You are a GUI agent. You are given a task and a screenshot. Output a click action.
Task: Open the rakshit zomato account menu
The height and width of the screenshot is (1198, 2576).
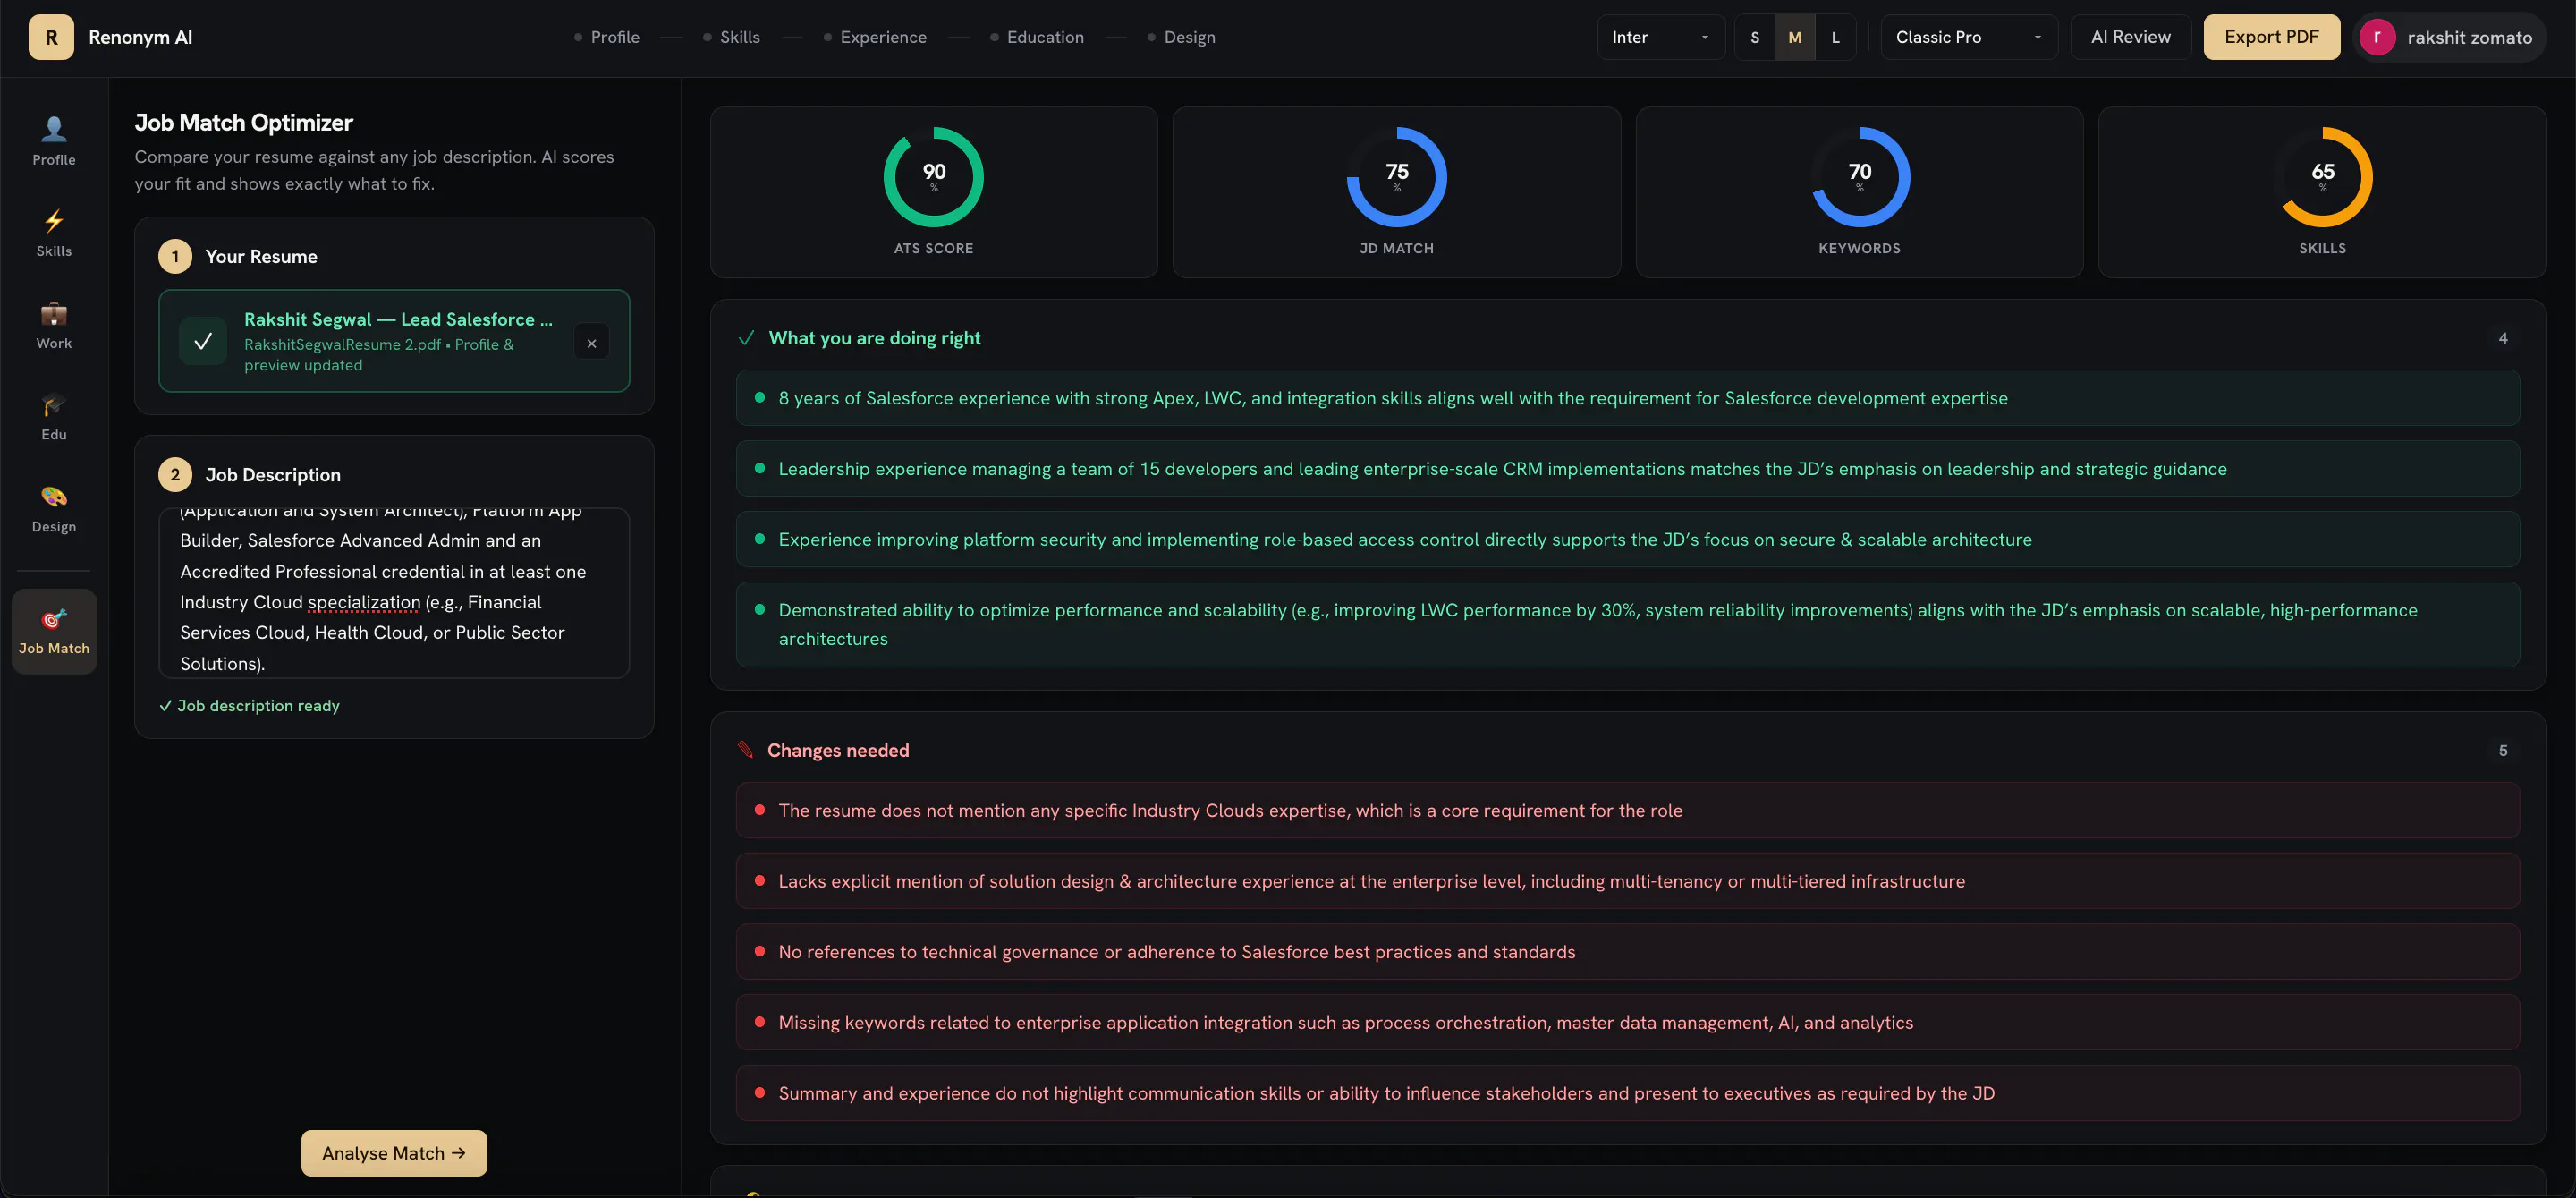[x=2448, y=37]
